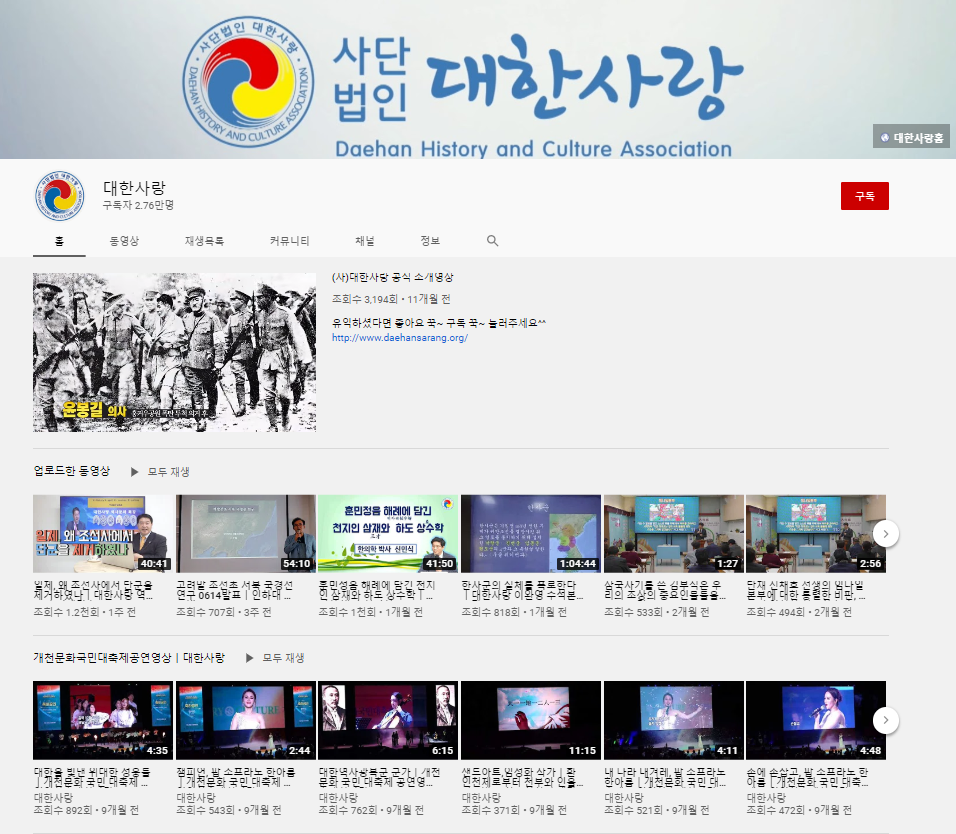Click '조회수 707회 • 3주 전' text
The image size is (956, 834).
tap(224, 611)
